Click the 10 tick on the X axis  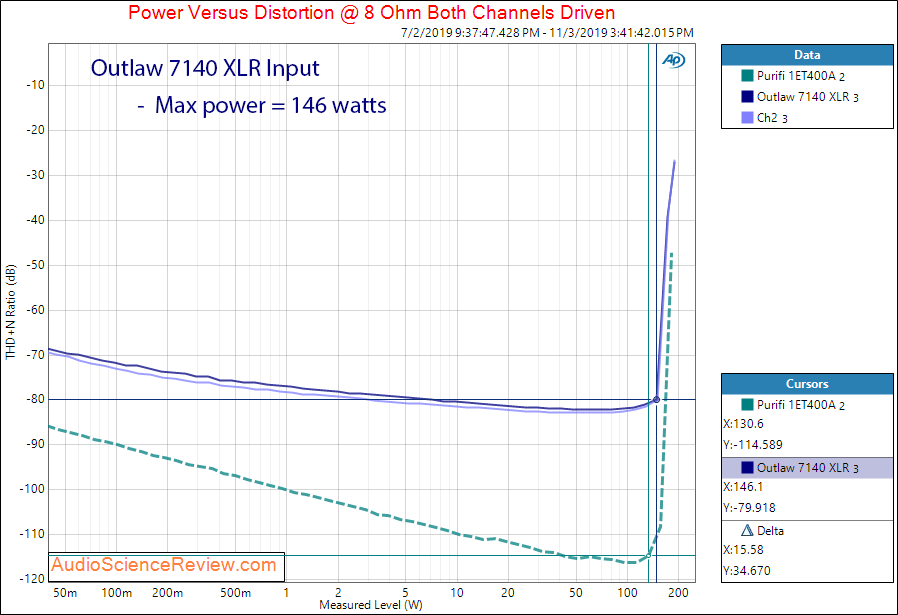click(x=456, y=593)
